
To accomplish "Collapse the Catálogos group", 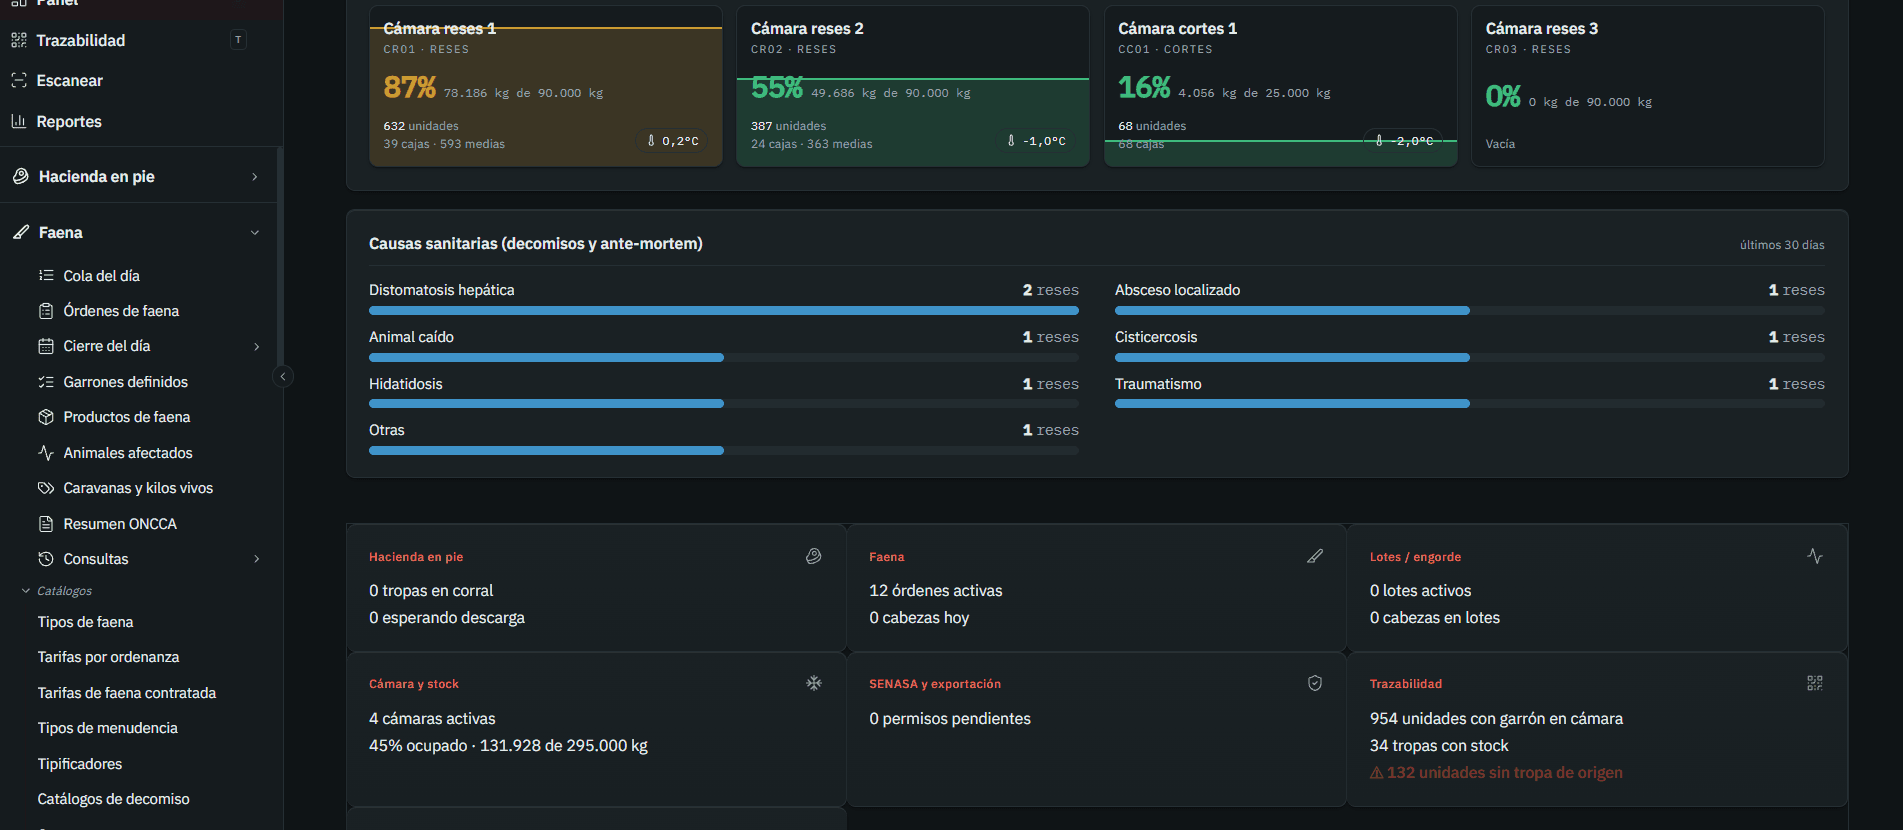I will point(57,591).
